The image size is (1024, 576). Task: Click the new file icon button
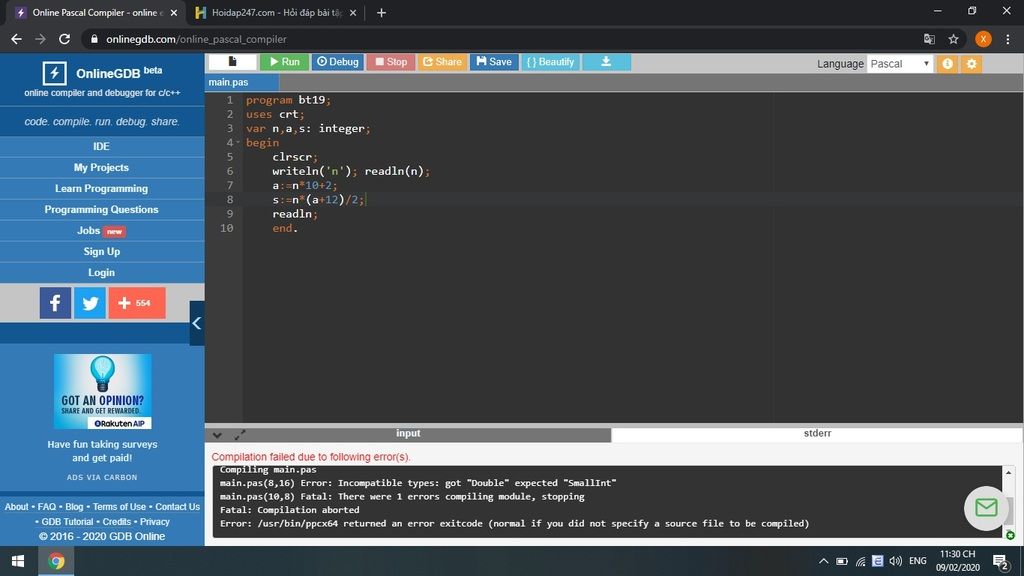pos(233,62)
